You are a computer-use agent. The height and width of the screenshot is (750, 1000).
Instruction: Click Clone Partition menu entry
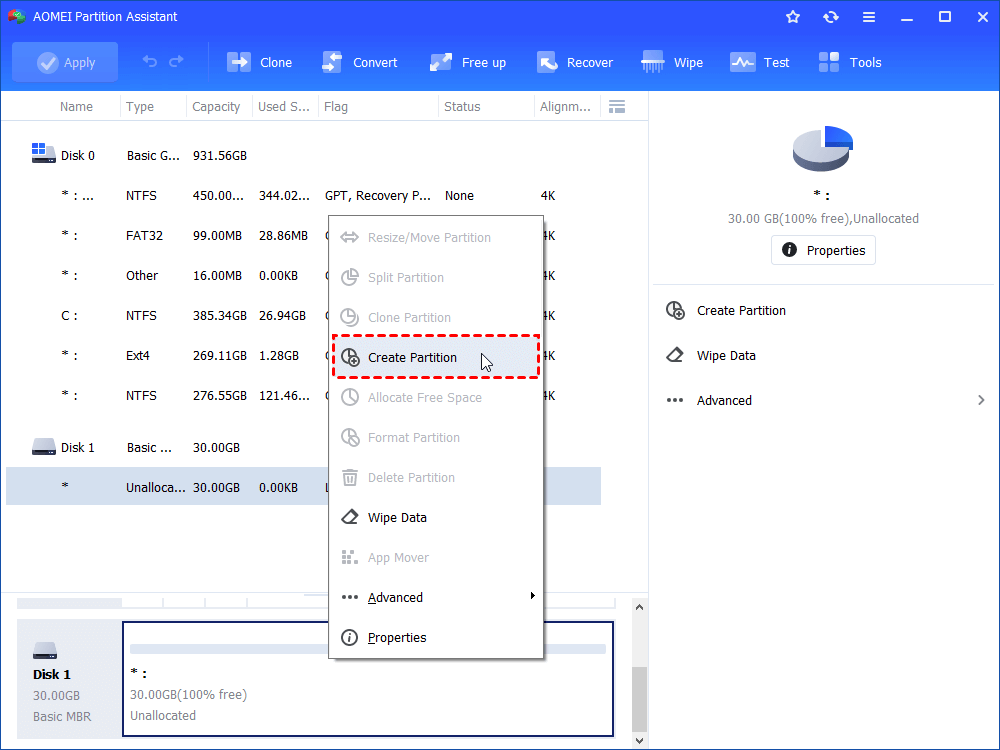pyautogui.click(x=436, y=318)
